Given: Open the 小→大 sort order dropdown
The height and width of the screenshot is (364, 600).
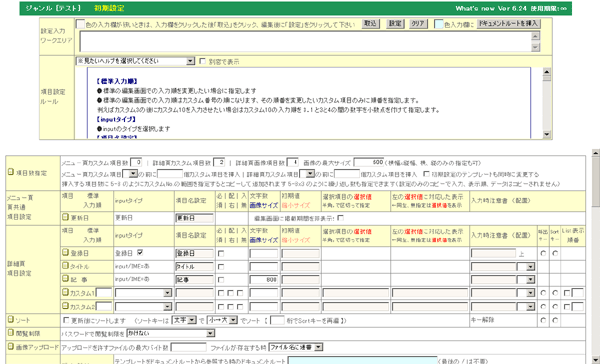Looking at the screenshot, I should pos(222,320).
